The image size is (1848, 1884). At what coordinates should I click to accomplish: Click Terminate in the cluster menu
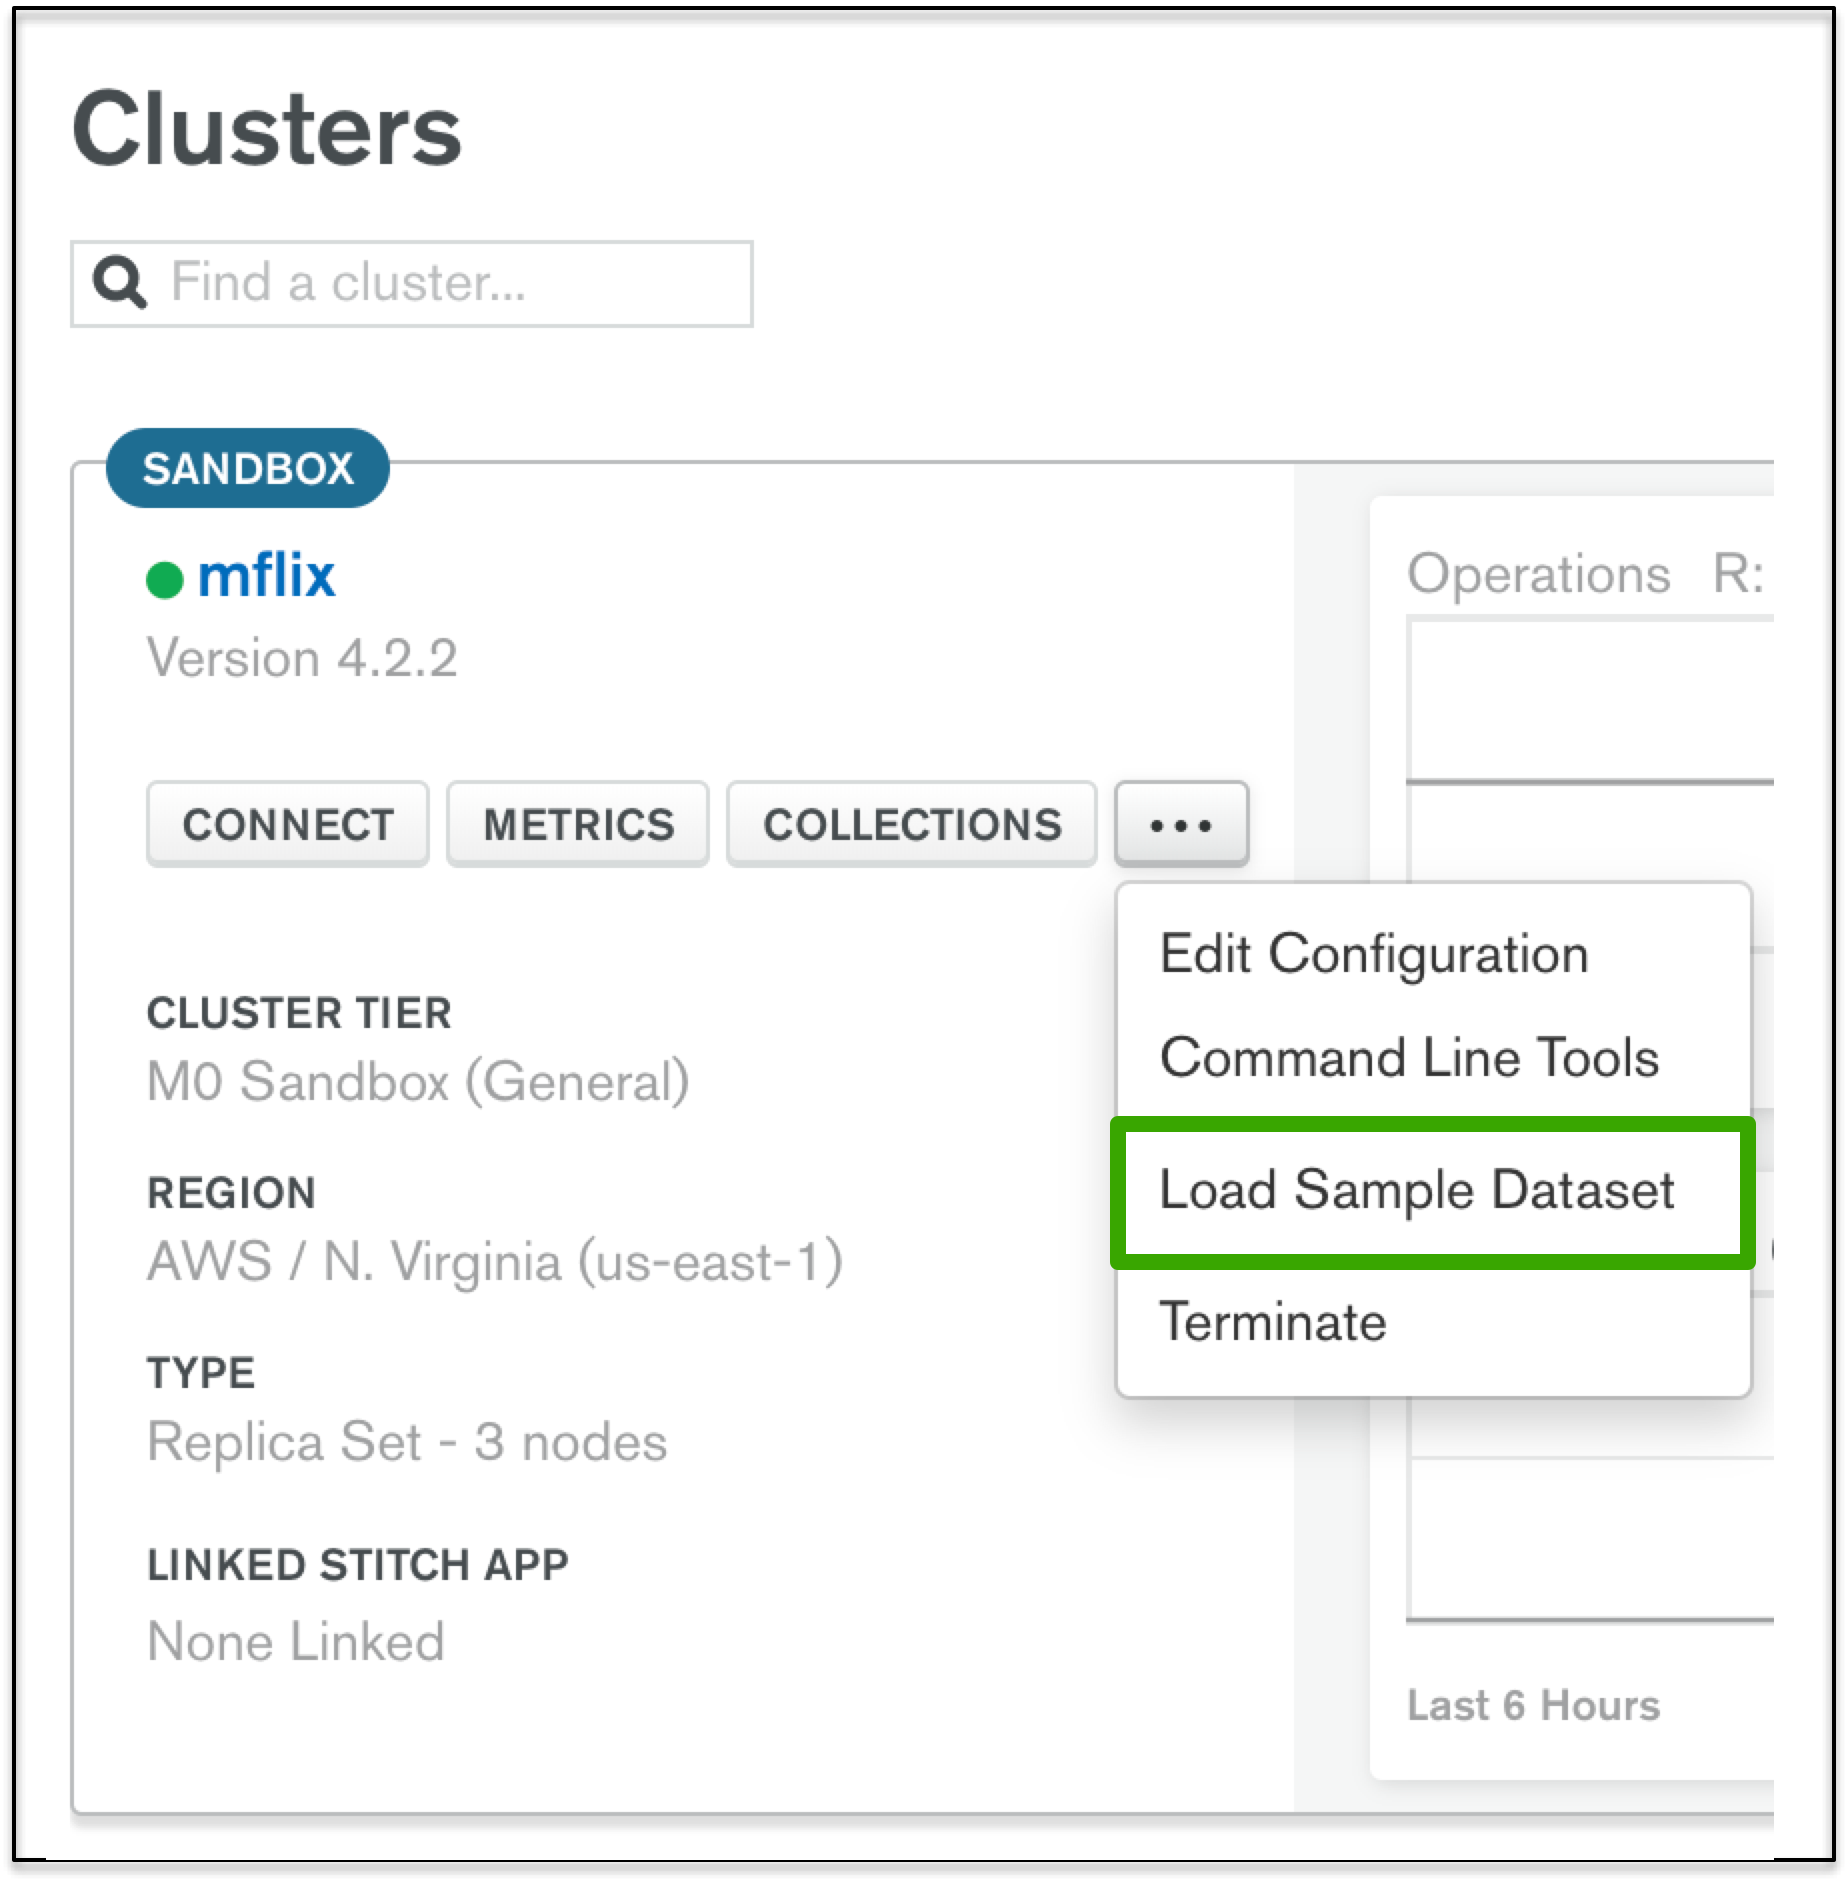pos(1272,1320)
